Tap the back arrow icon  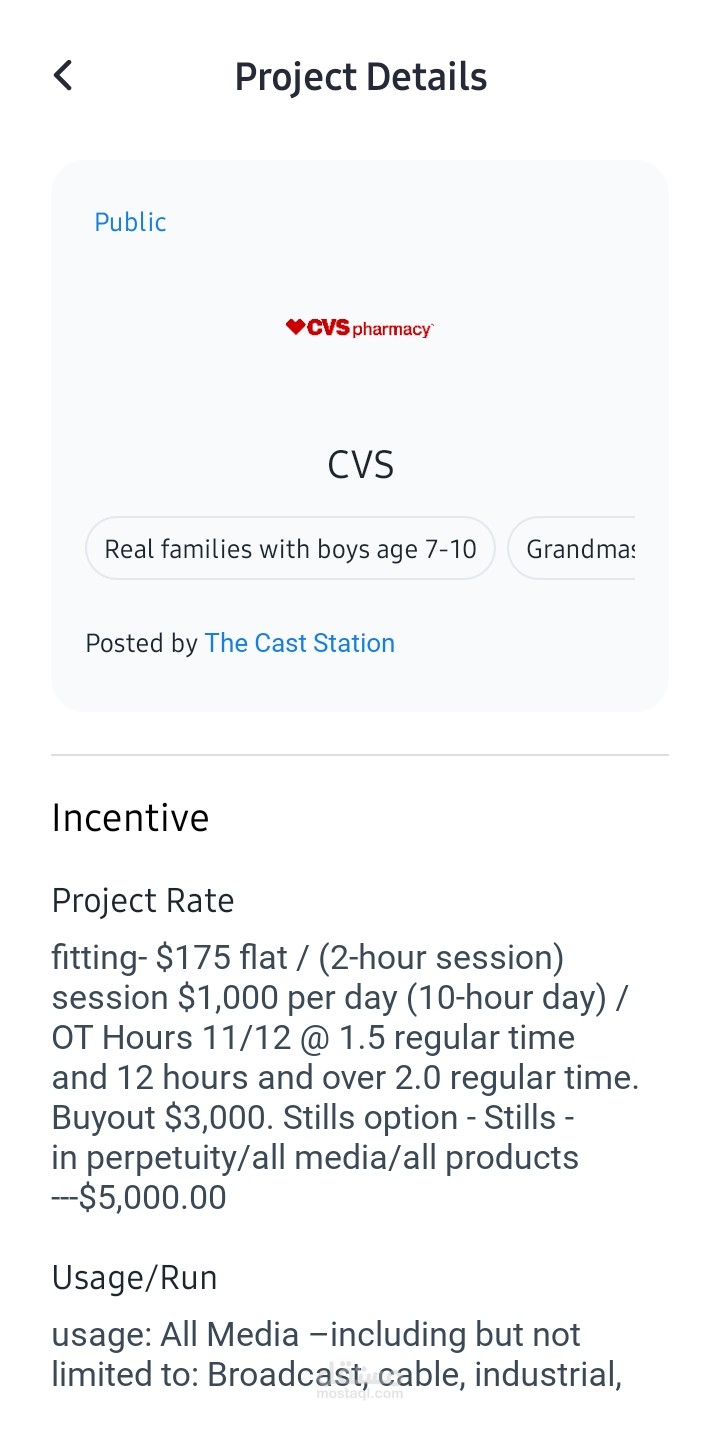(63, 76)
